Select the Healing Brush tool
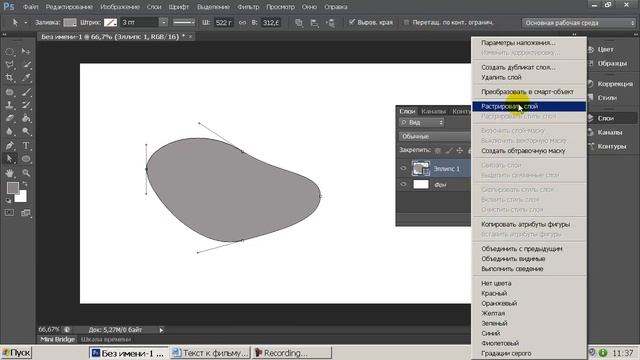This screenshot has height=360, width=640. [10, 92]
